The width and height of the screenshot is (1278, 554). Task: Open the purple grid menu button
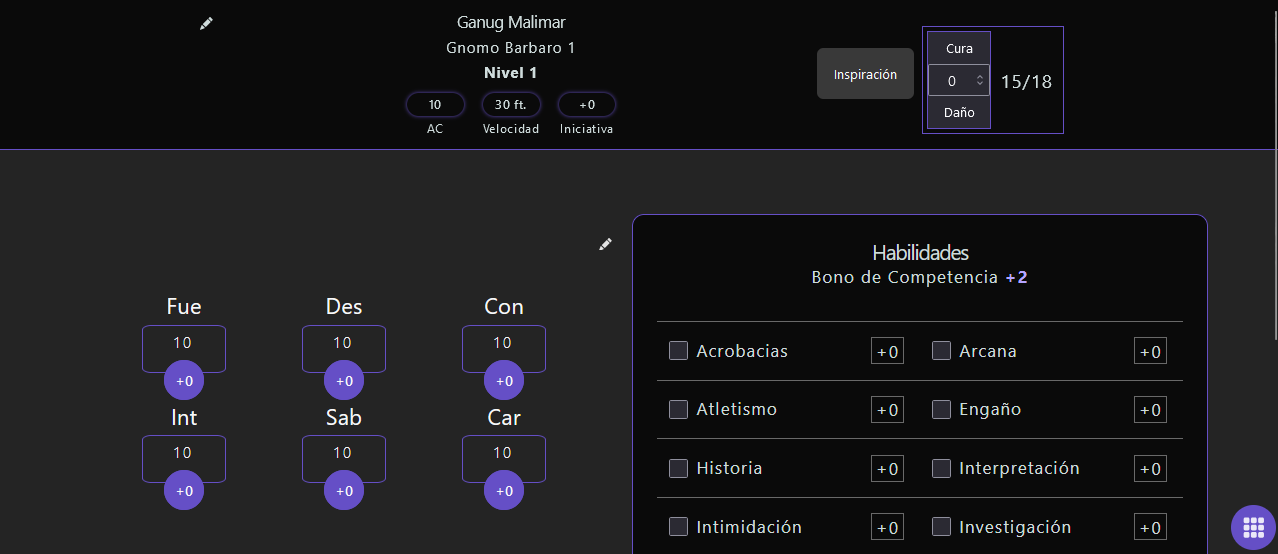[1253, 528]
